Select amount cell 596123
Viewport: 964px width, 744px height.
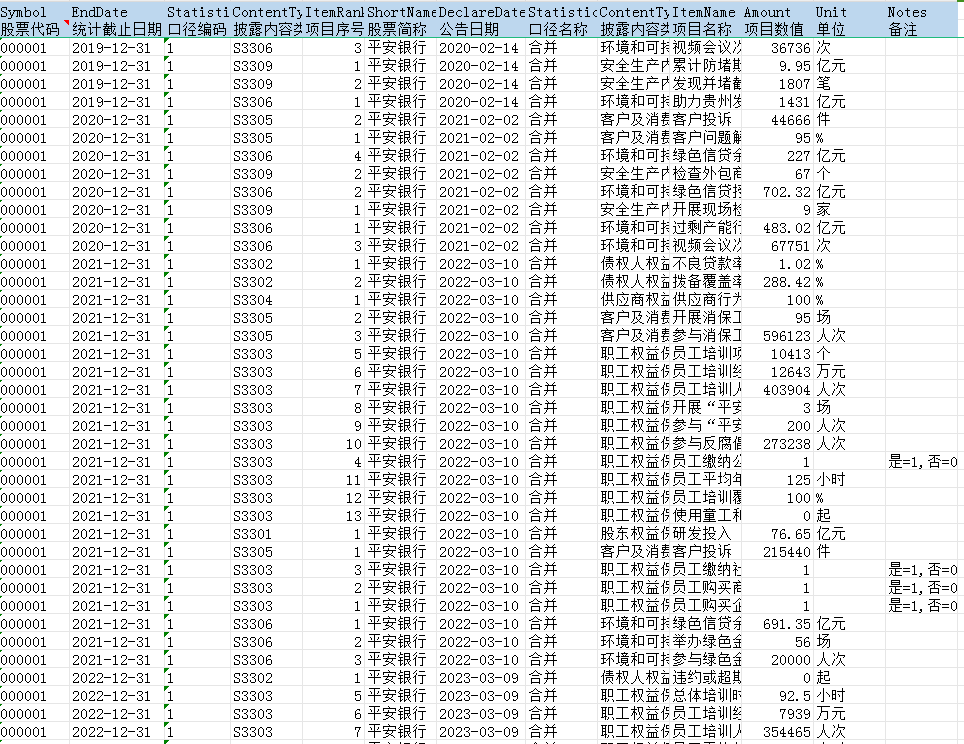click(778, 336)
